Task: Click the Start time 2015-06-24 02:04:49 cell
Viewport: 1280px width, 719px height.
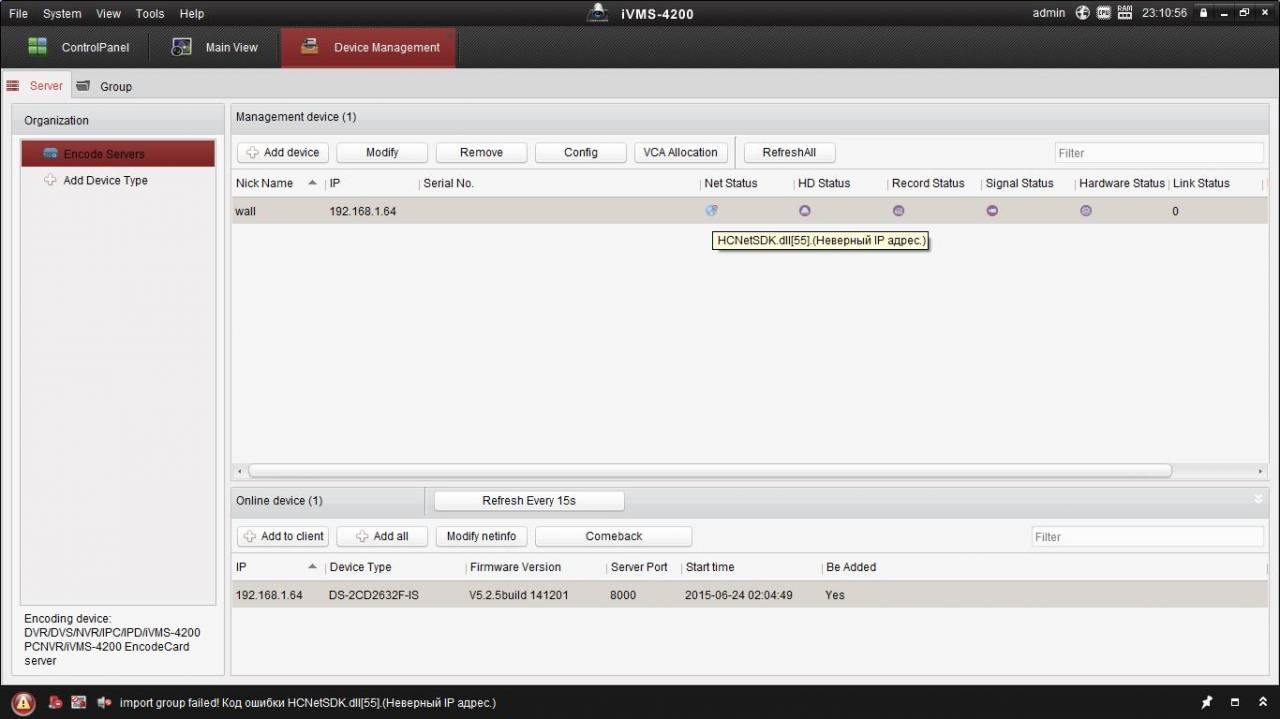Action: [x=739, y=596]
